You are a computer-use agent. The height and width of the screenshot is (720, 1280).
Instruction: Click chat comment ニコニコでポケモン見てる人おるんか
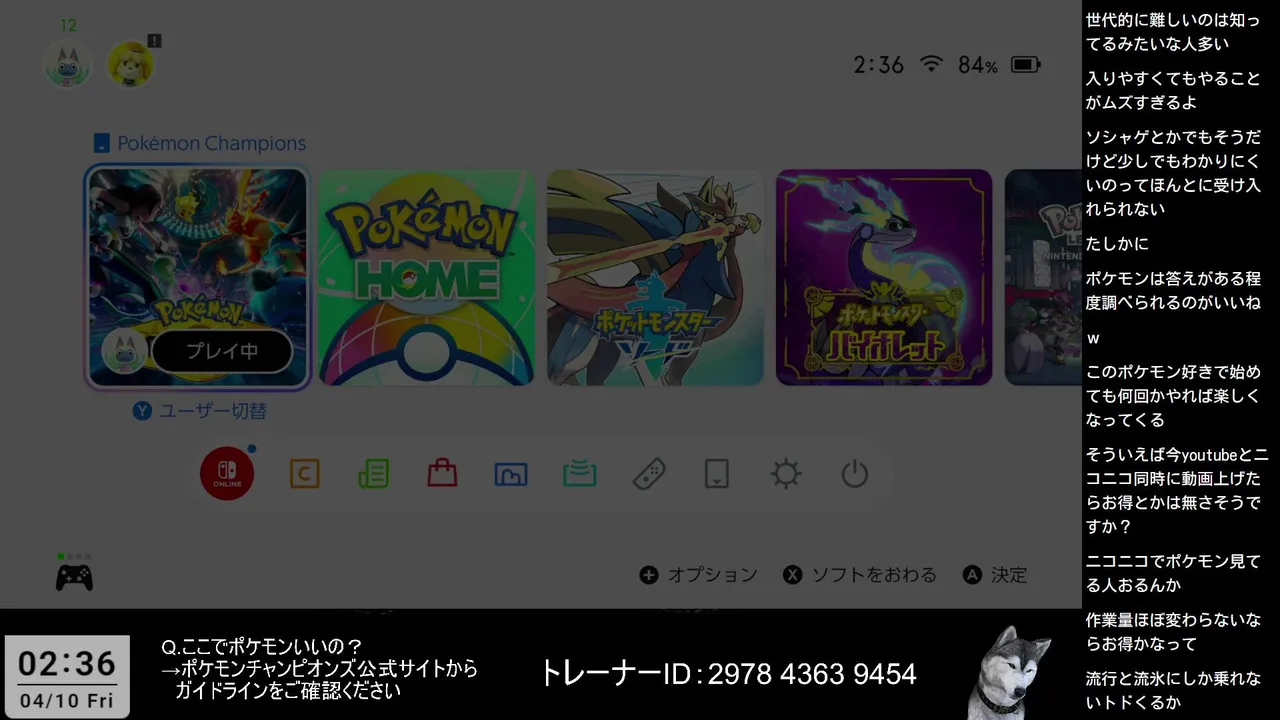1173,573
